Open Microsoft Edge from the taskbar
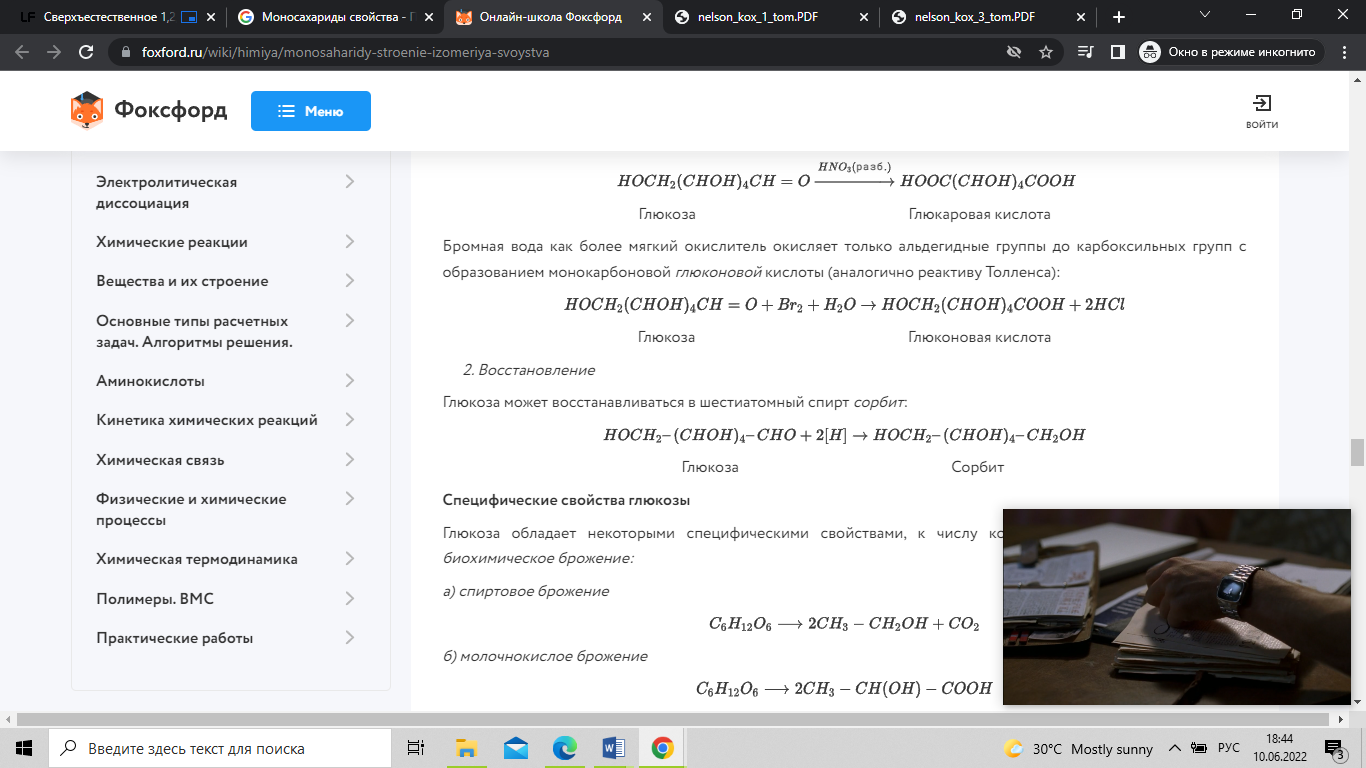The image size is (1366, 768). tap(564, 748)
